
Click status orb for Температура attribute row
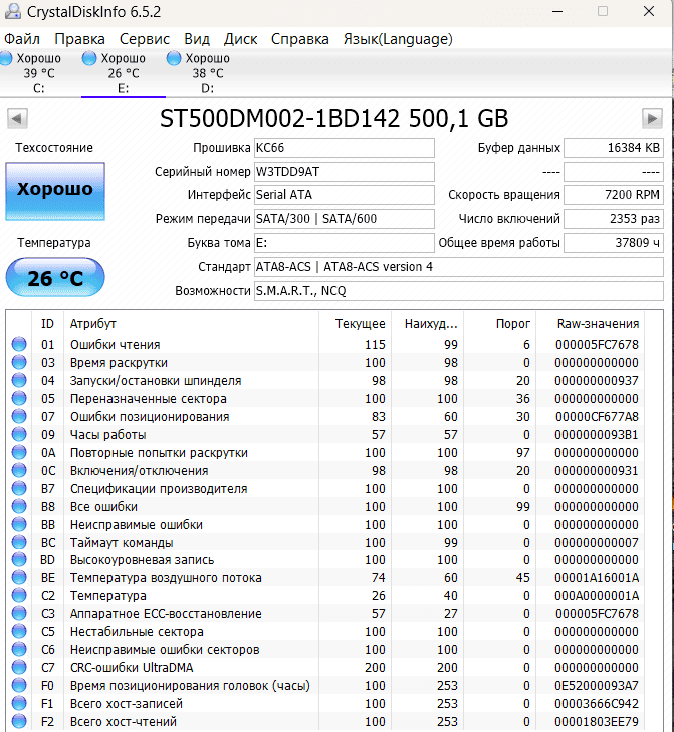(x=19, y=596)
